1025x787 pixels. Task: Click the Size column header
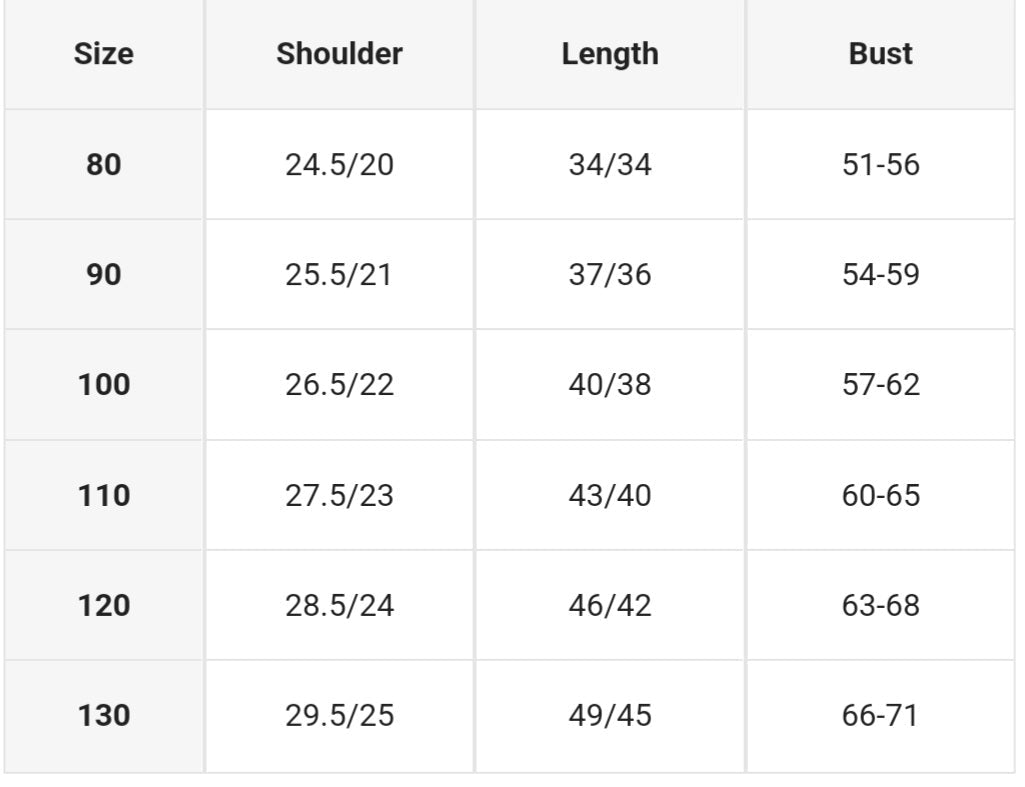pos(103,54)
